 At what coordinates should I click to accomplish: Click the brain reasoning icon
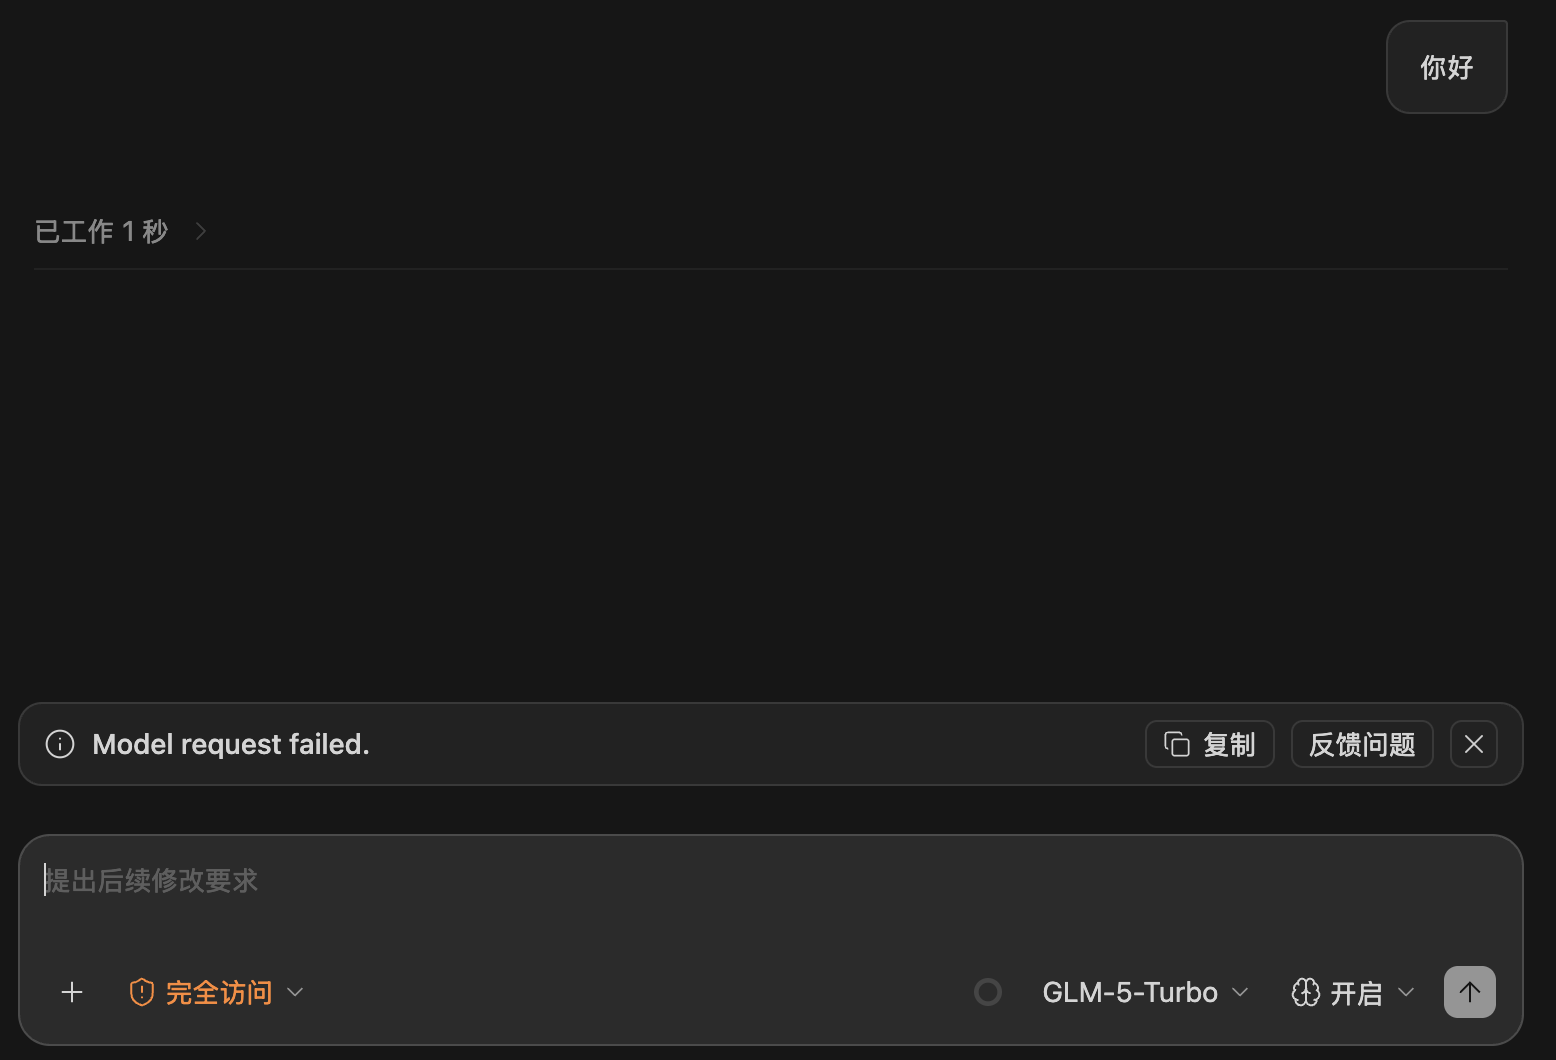click(1306, 992)
